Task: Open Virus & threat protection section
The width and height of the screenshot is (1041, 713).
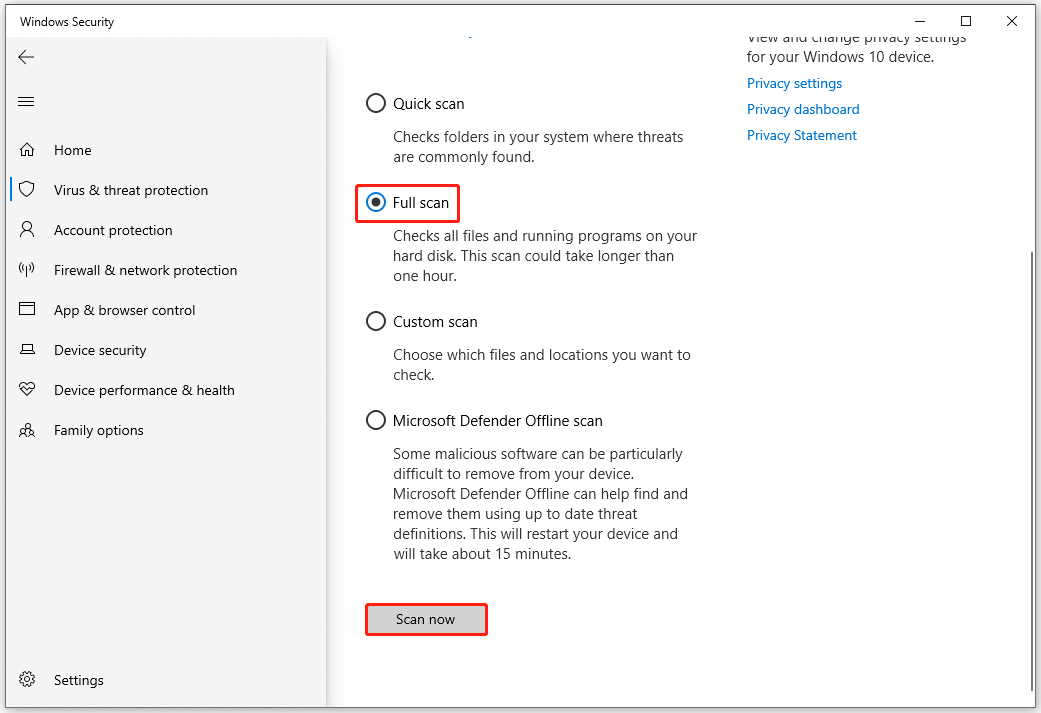Action: (x=131, y=190)
